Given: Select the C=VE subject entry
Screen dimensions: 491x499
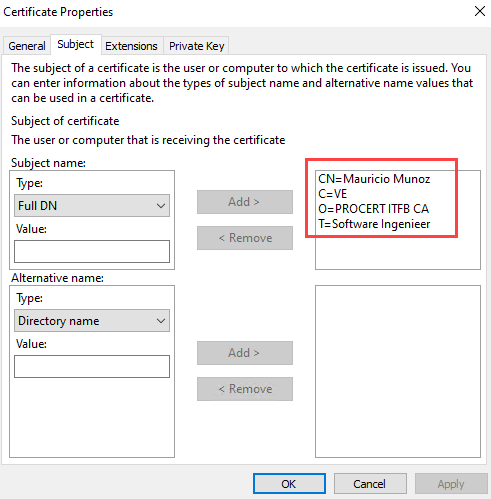Looking at the screenshot, I should 333,194.
